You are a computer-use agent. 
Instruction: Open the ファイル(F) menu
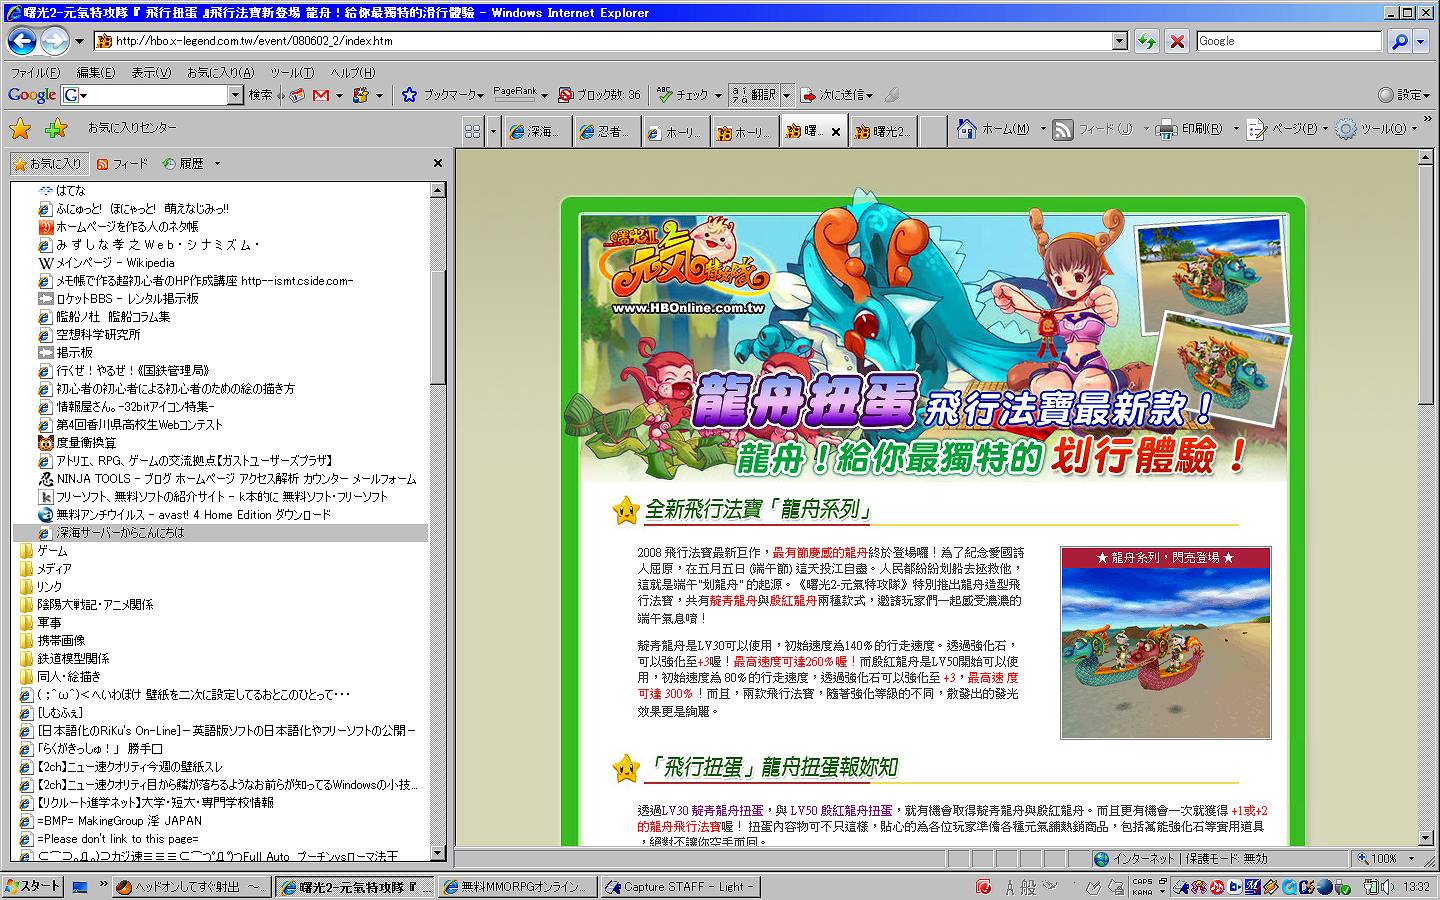coord(35,73)
